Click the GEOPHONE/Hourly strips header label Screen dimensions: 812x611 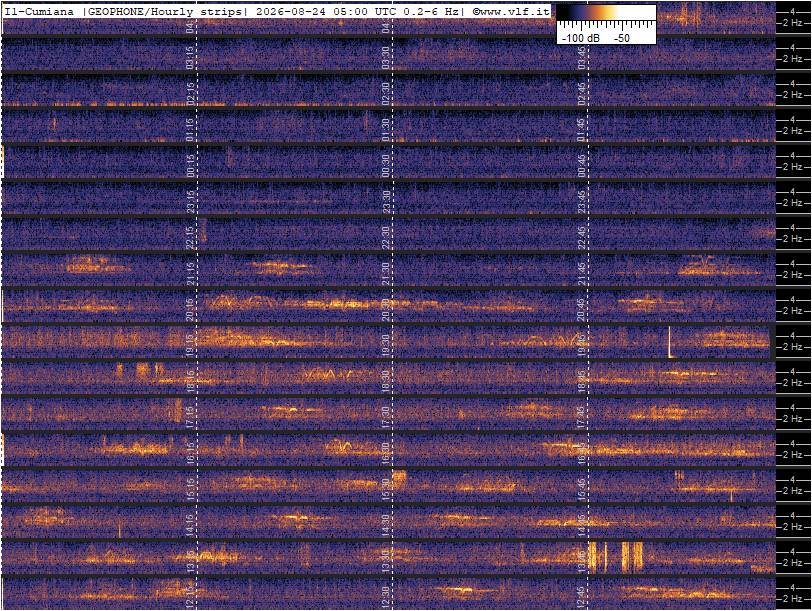coord(164,12)
